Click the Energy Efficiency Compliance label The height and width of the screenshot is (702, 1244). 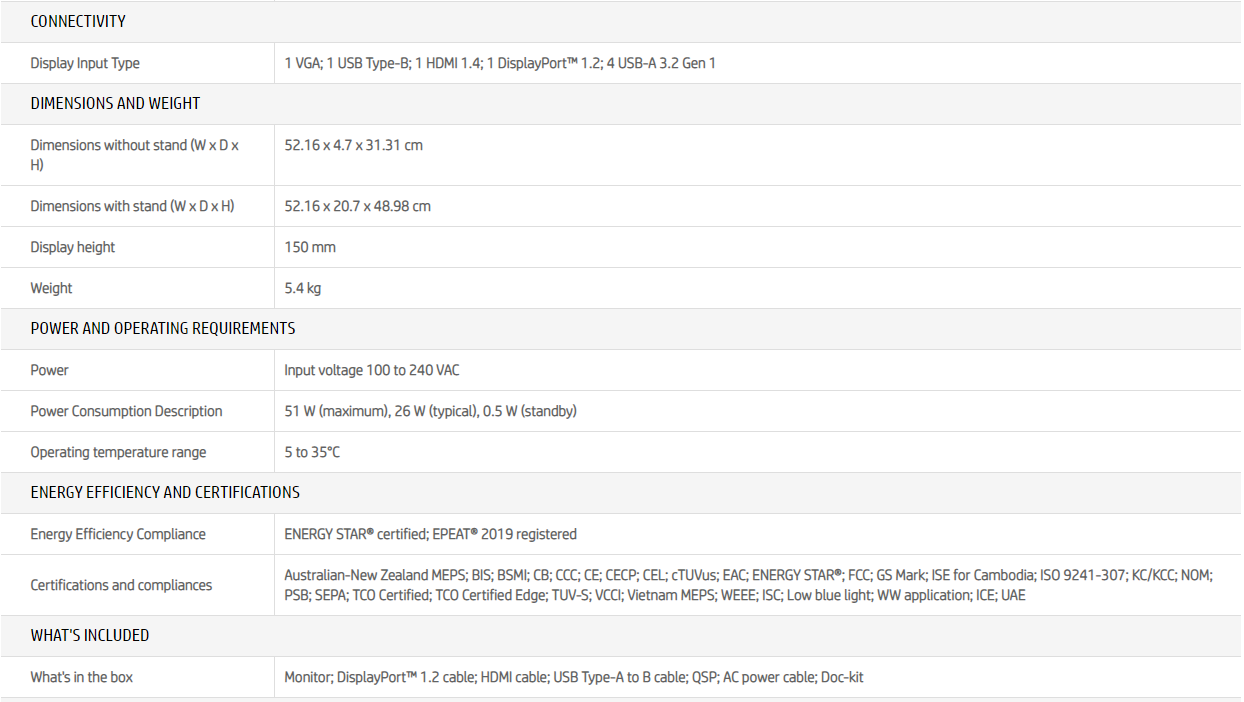(x=118, y=534)
